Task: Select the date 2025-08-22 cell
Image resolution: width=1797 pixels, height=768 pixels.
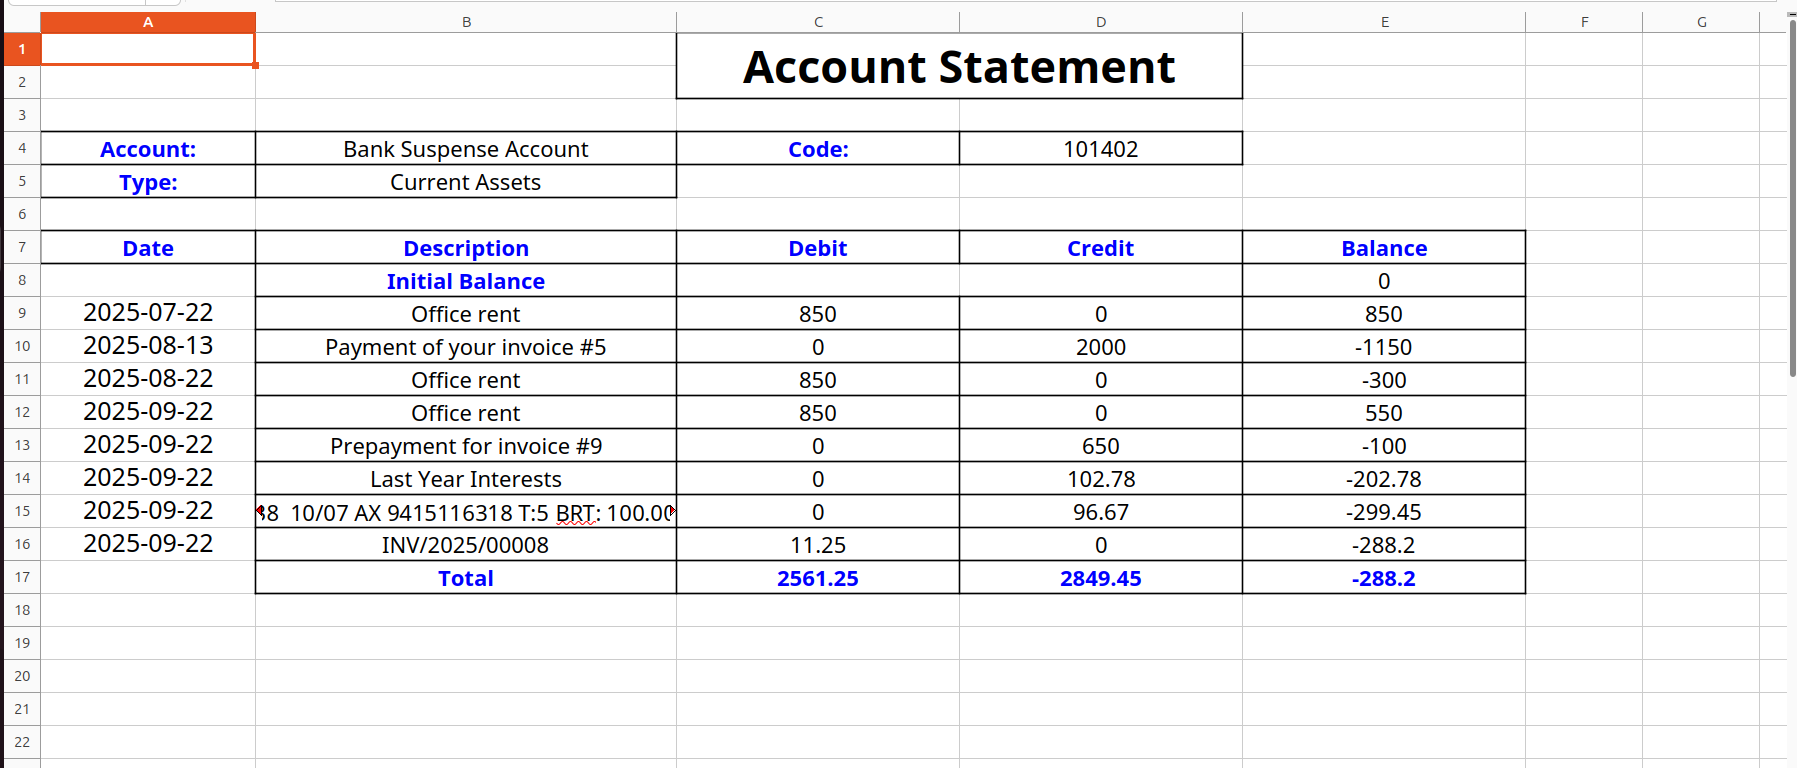Action: click(148, 379)
